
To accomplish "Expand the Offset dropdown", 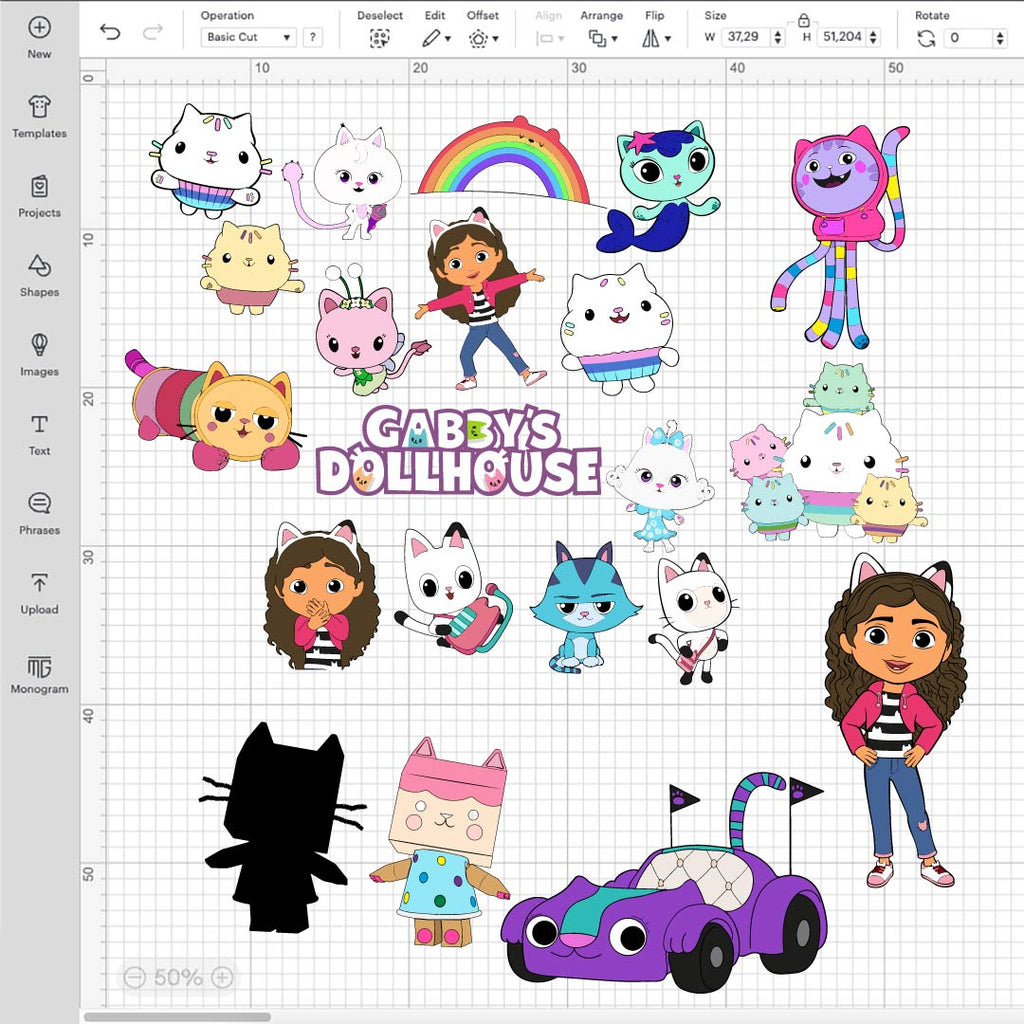I will click(x=483, y=38).
